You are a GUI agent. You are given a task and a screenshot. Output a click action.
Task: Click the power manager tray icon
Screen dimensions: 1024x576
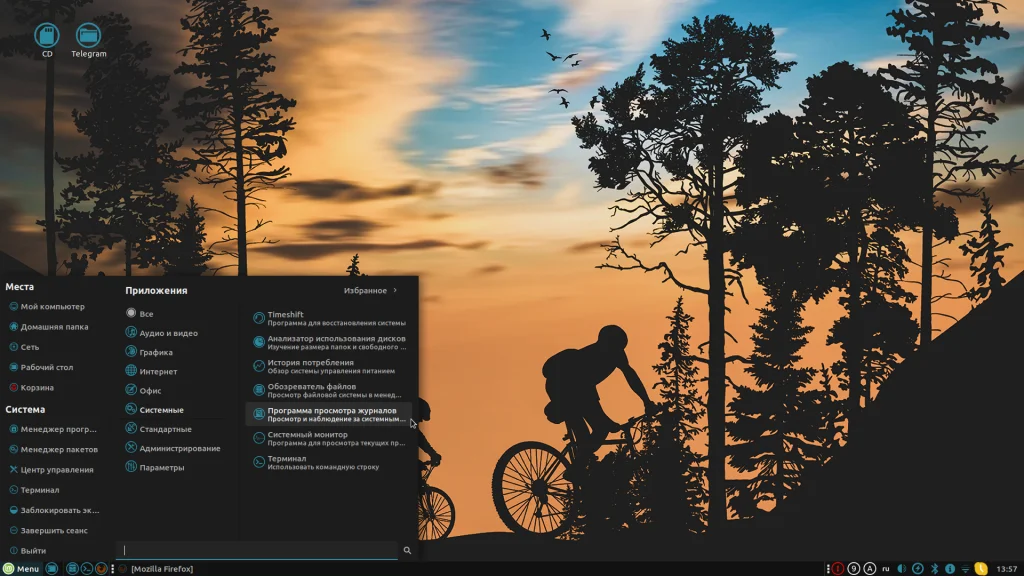tap(918, 569)
